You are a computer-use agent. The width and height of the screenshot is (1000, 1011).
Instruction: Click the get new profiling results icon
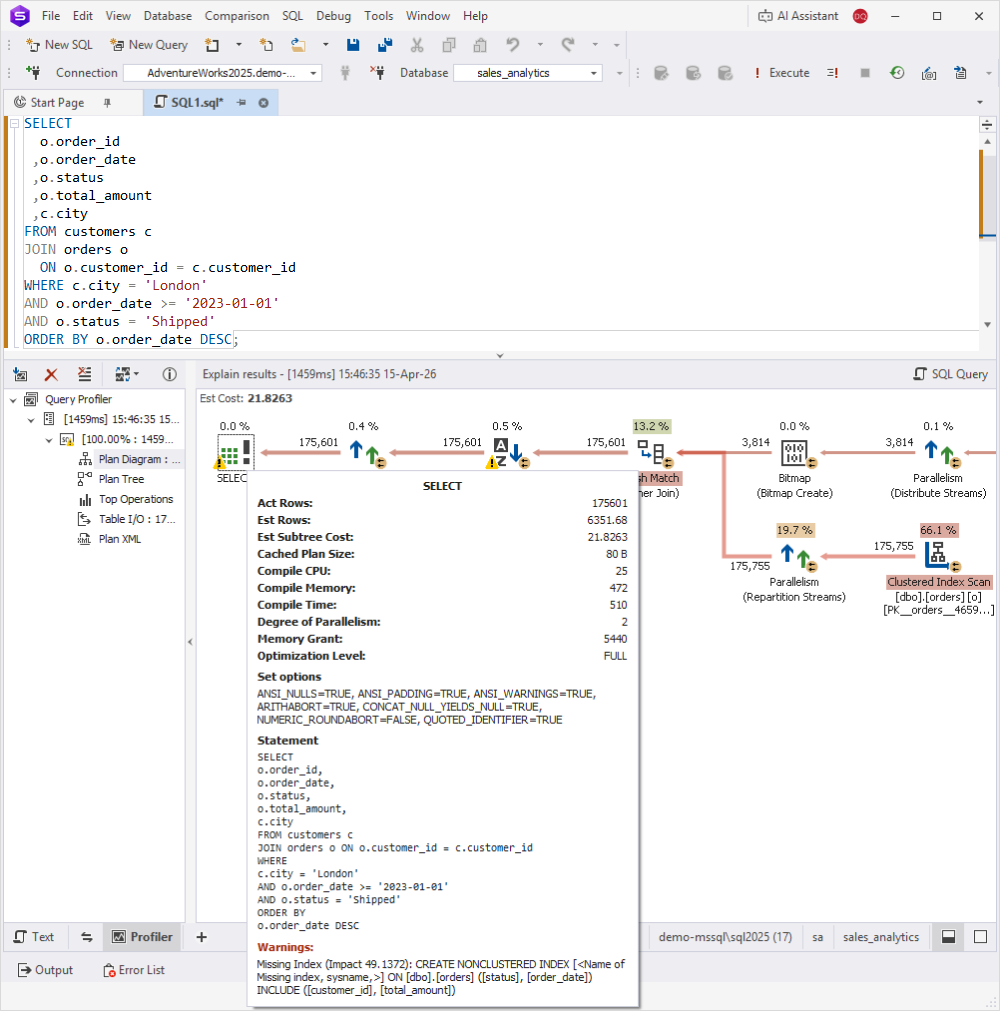click(21, 374)
